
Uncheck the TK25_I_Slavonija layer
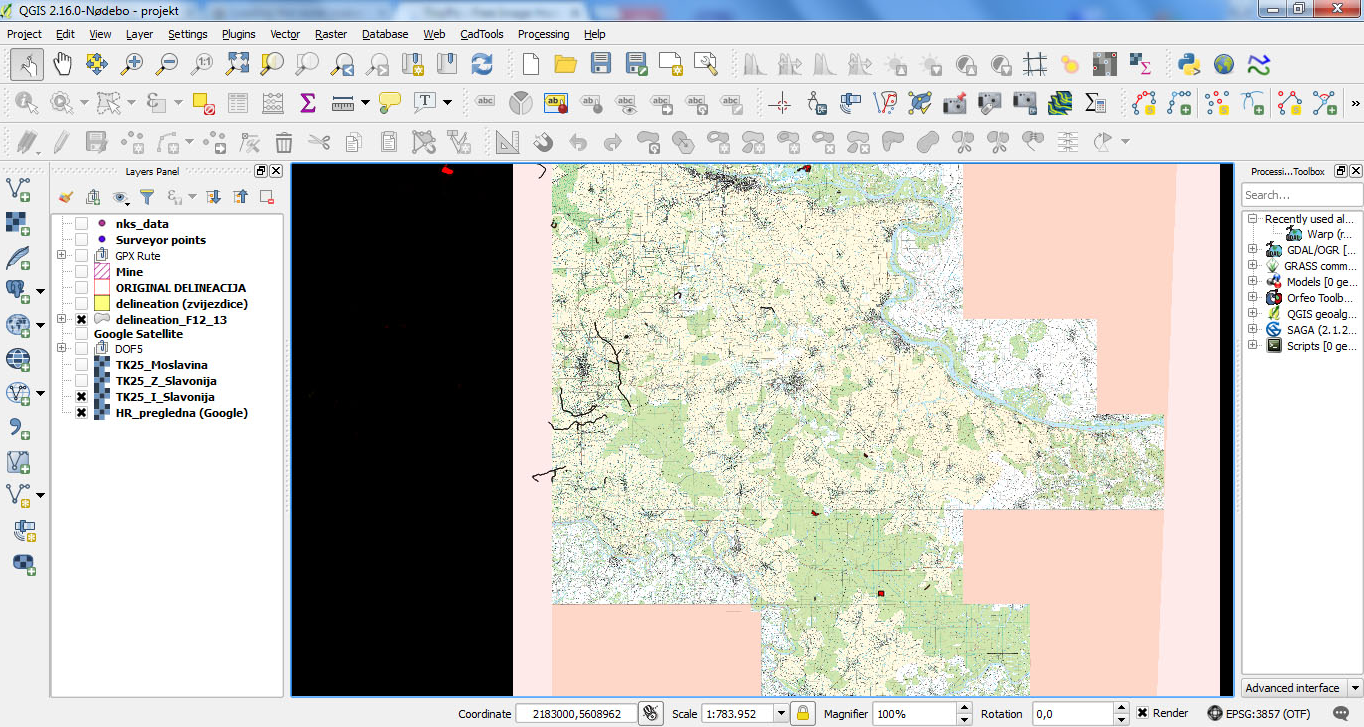pos(81,397)
